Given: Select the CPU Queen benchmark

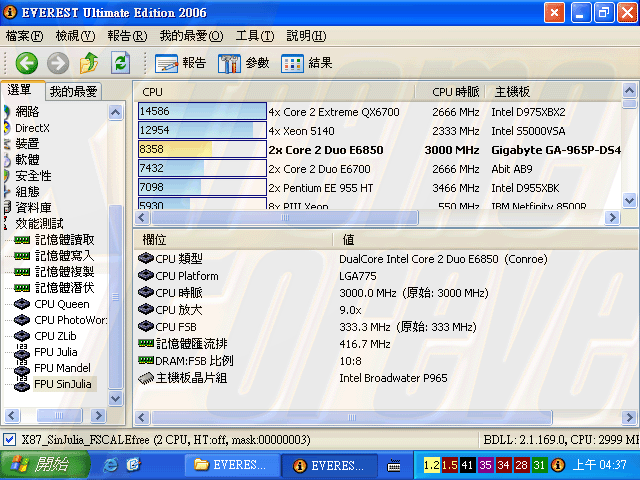Looking at the screenshot, I should (61, 304).
